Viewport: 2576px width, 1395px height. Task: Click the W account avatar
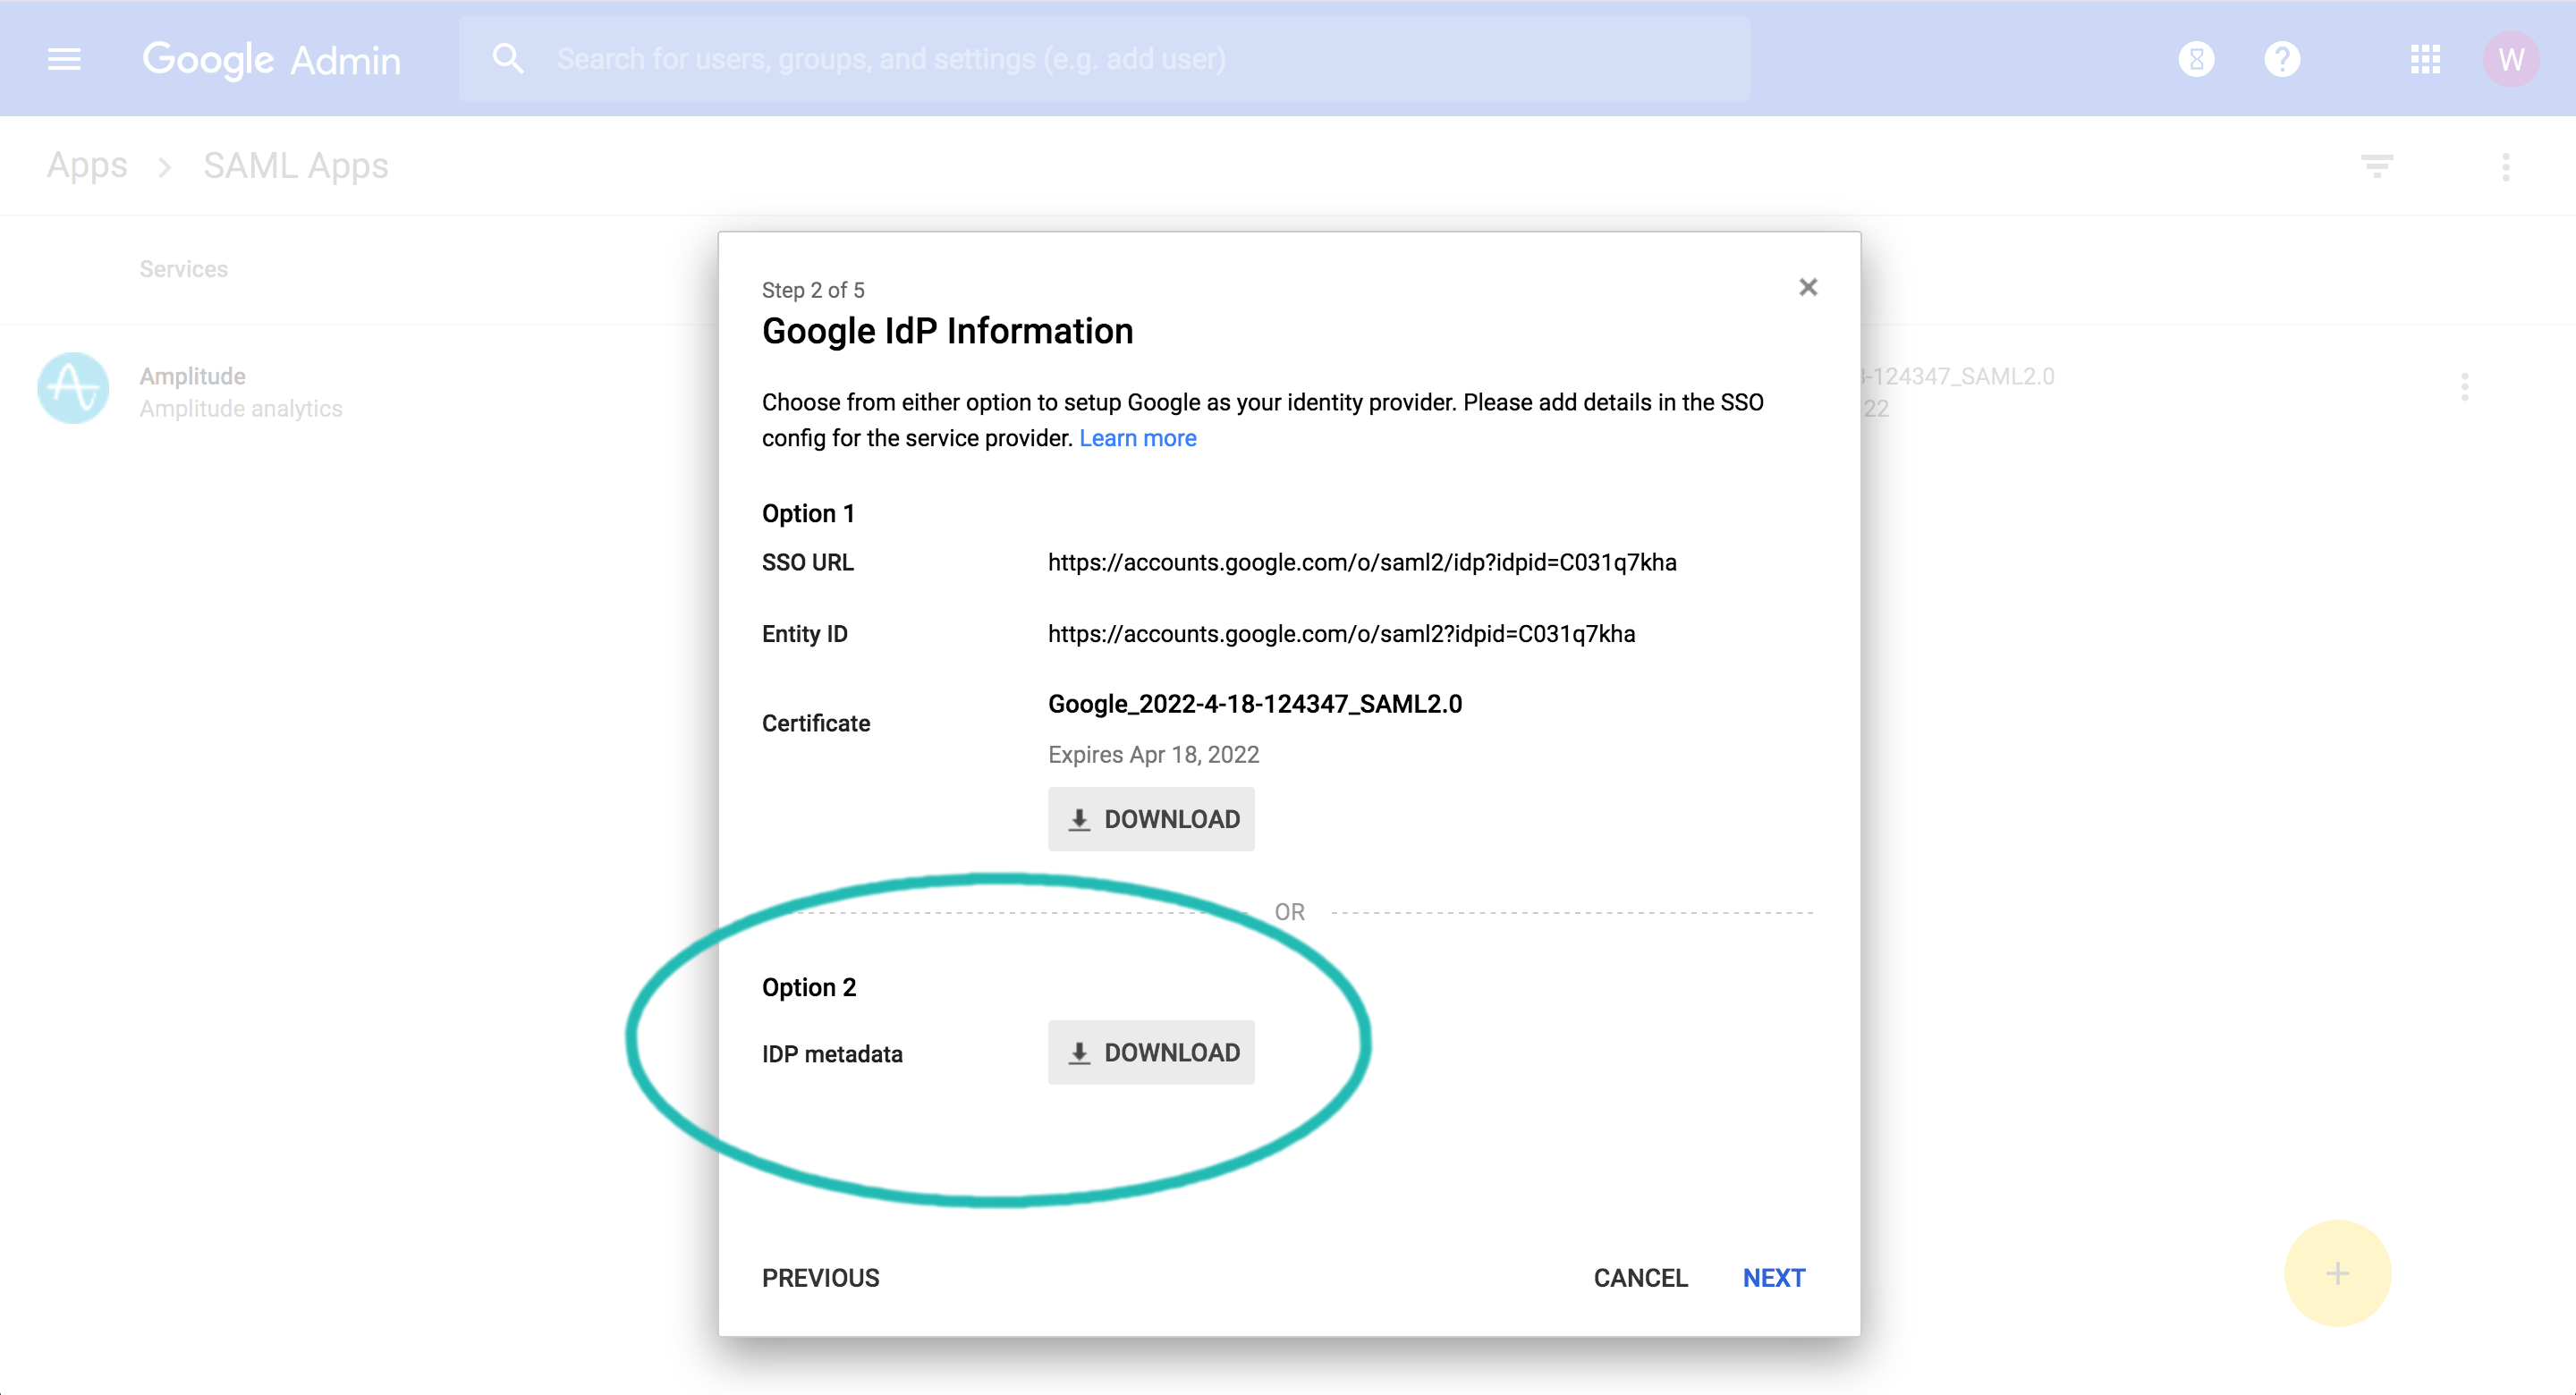click(2512, 58)
